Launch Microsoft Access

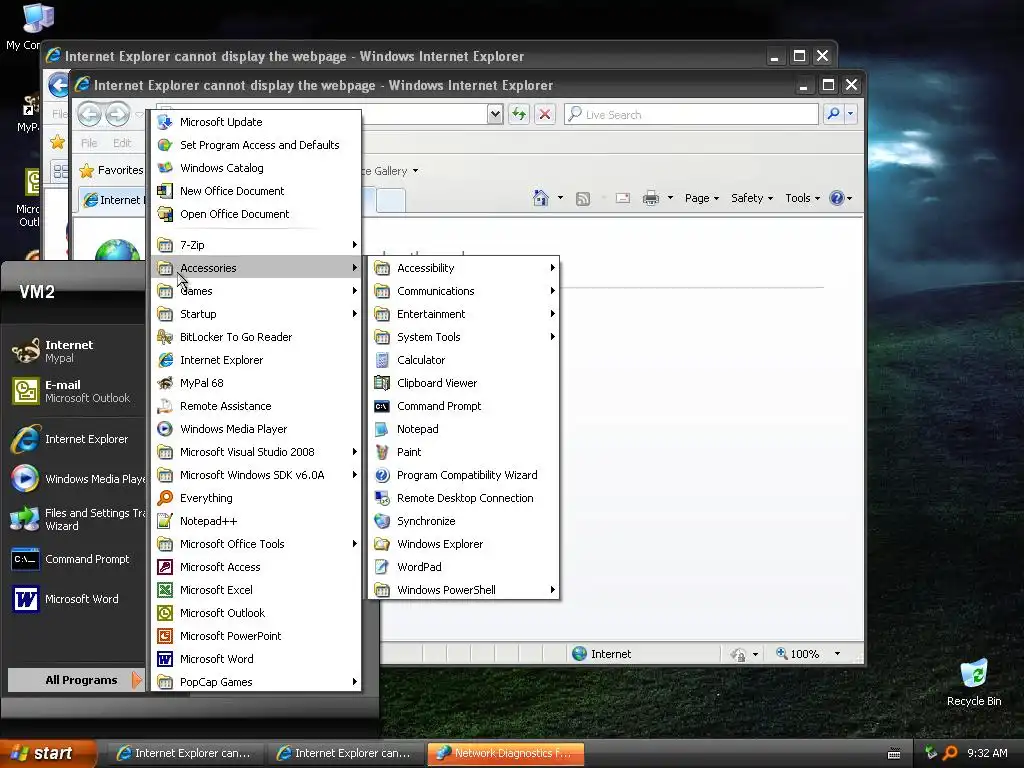256,567
